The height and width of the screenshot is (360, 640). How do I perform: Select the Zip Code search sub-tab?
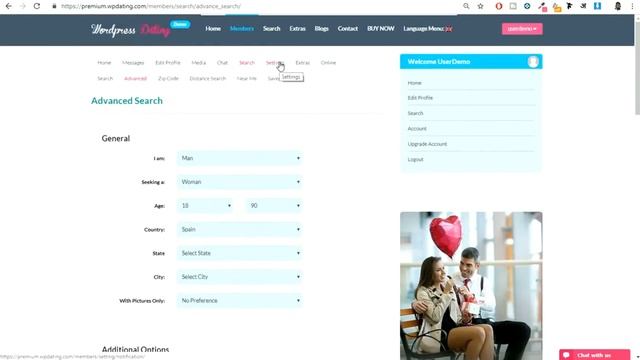tap(169, 78)
